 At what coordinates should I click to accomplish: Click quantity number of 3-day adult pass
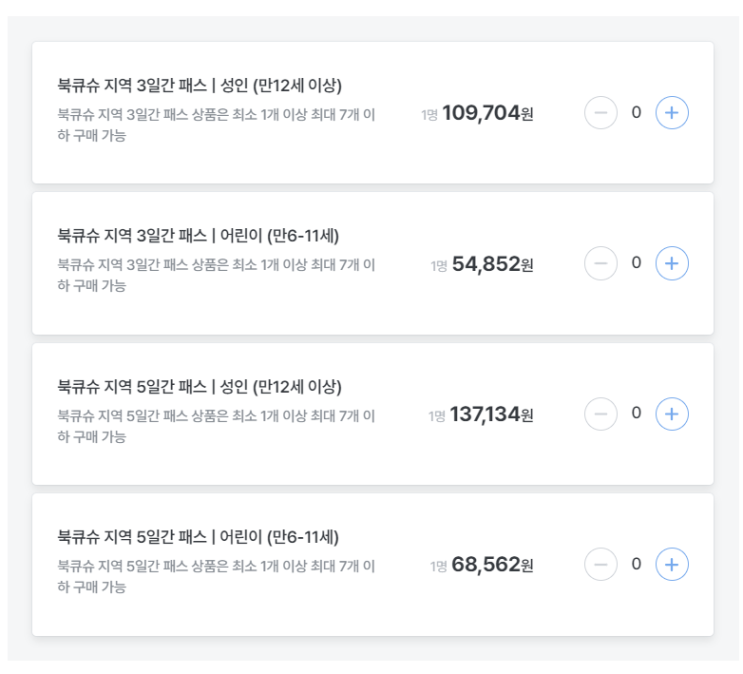pyautogui.click(x=636, y=113)
